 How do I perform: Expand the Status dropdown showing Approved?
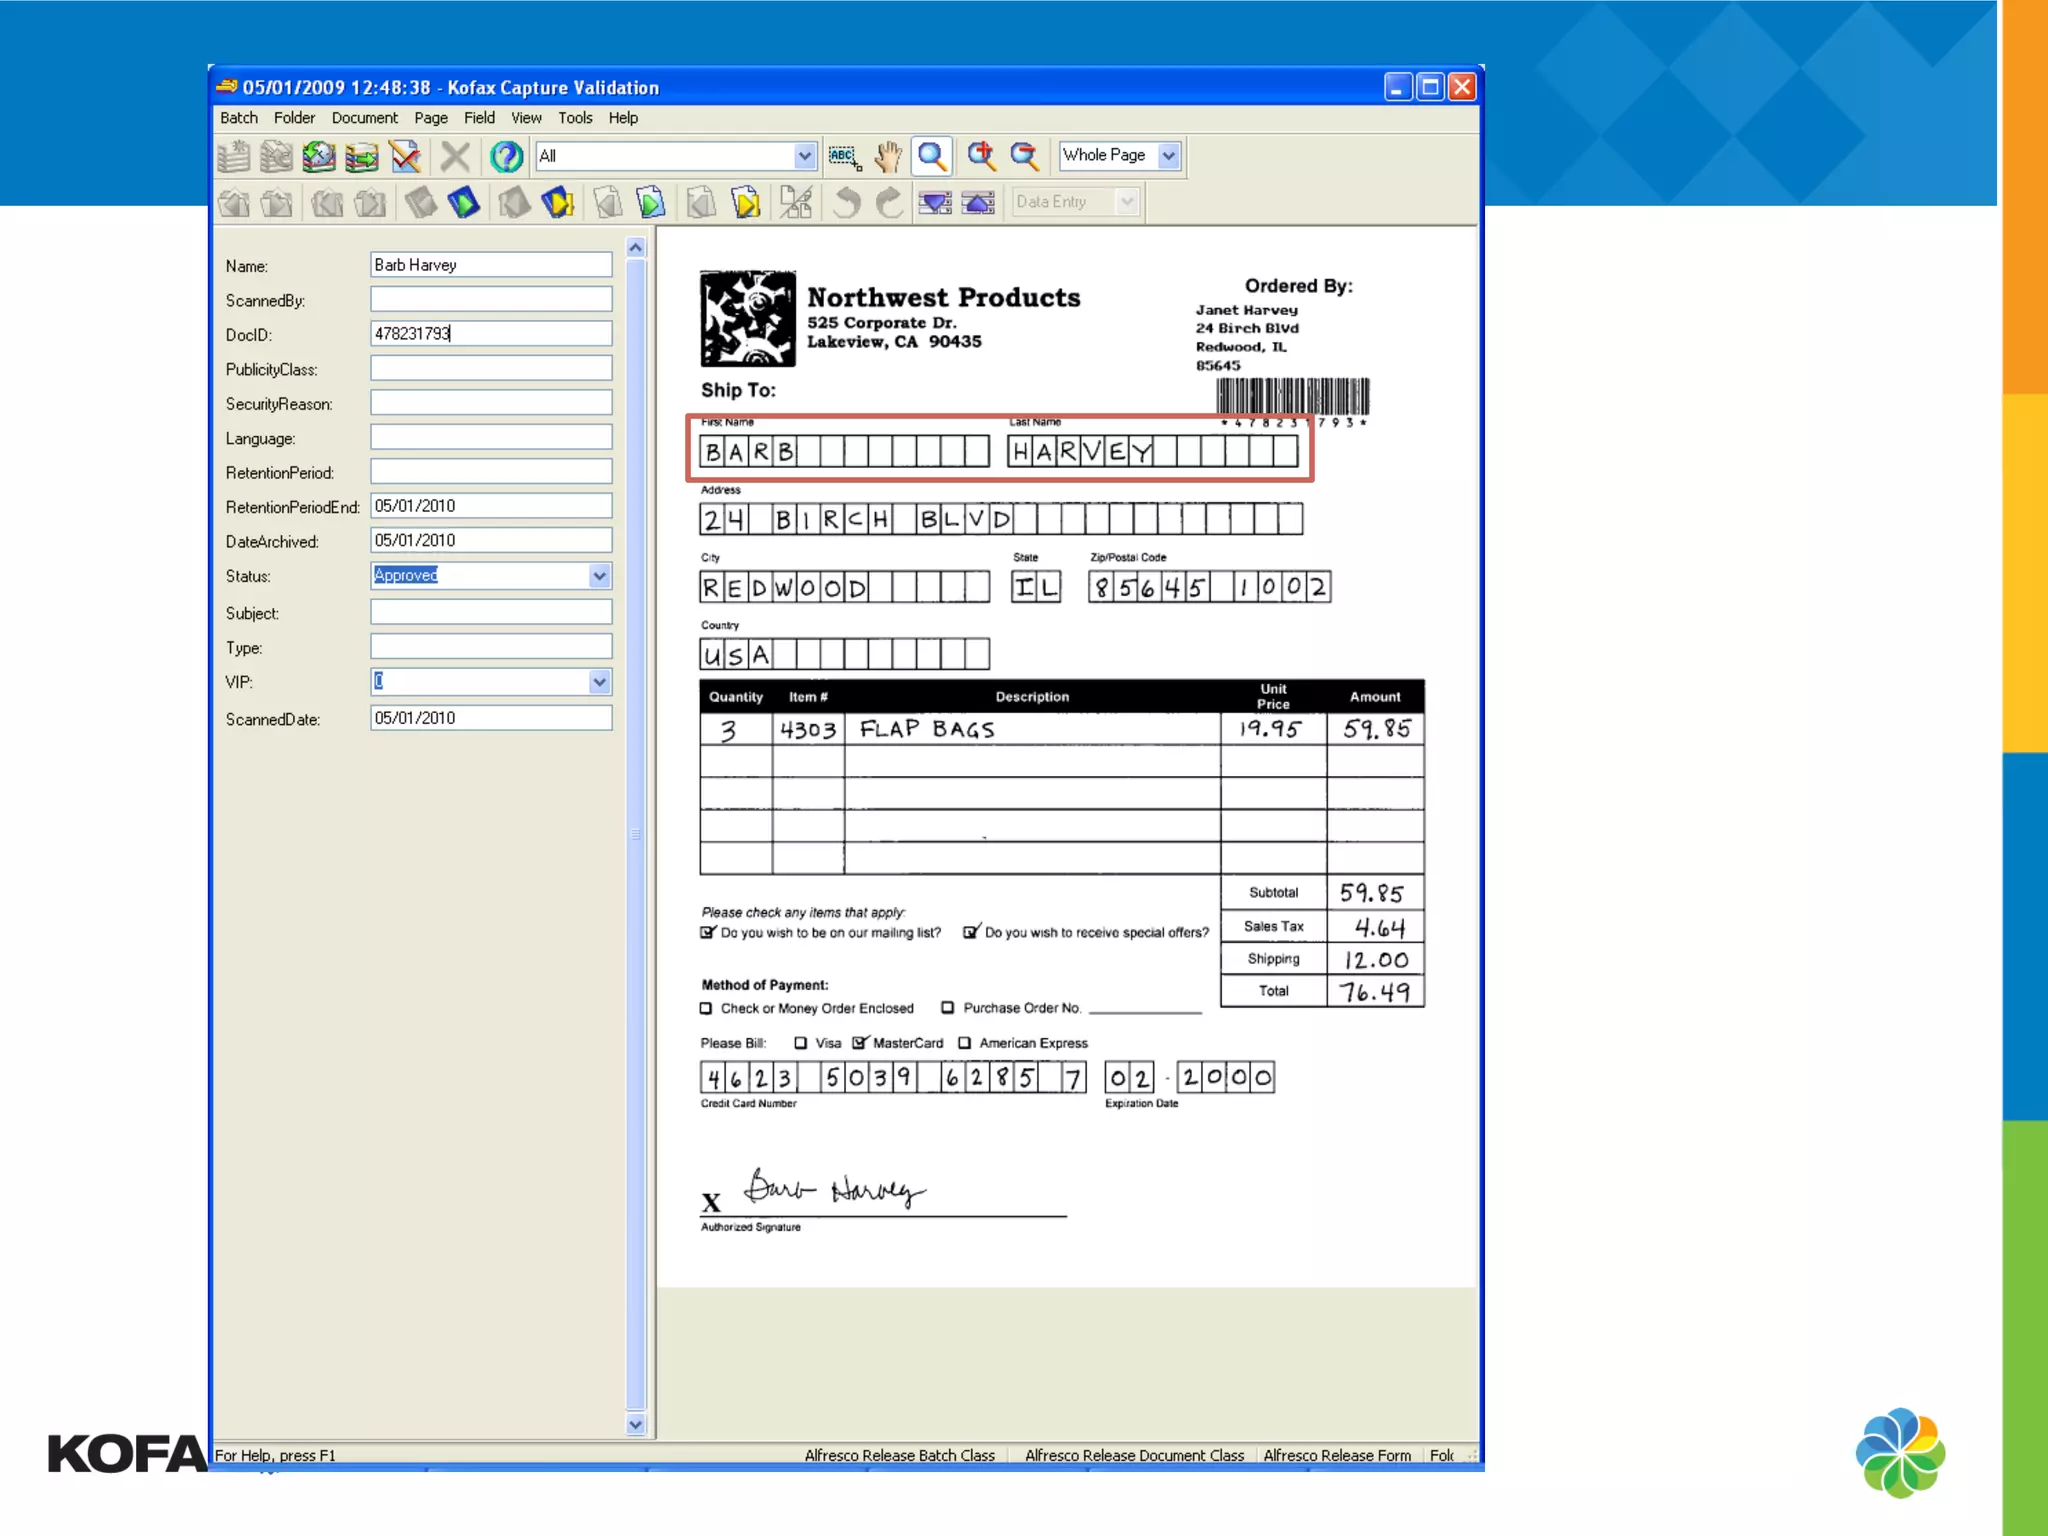click(x=599, y=576)
